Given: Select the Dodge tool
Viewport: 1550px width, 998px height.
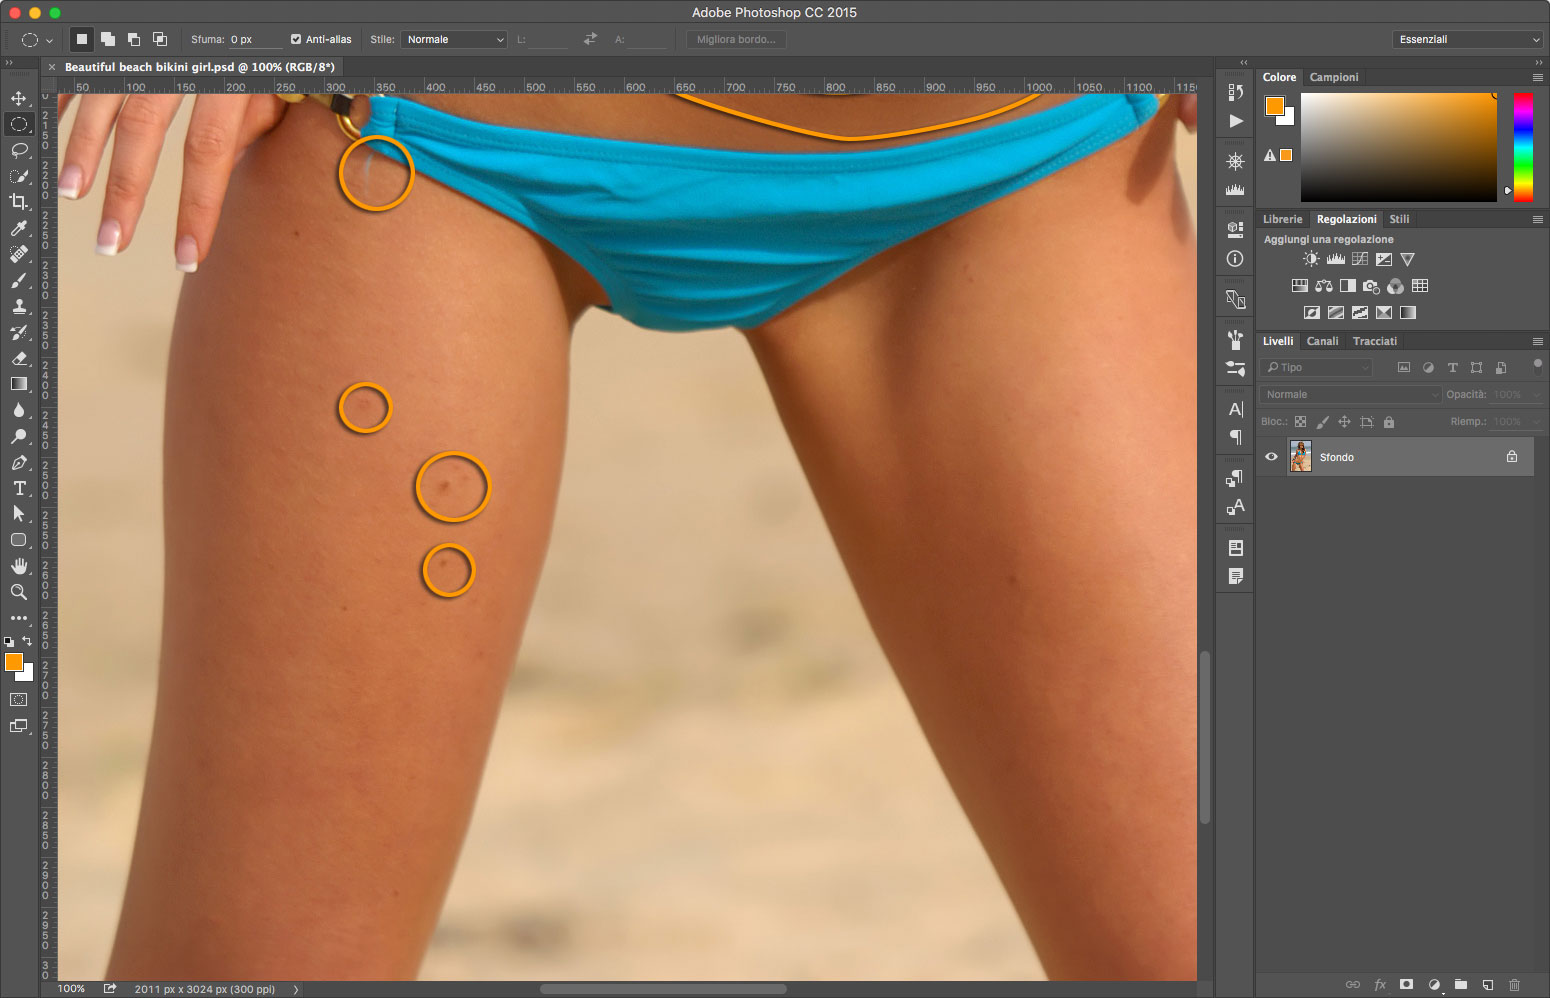Looking at the screenshot, I should point(19,436).
